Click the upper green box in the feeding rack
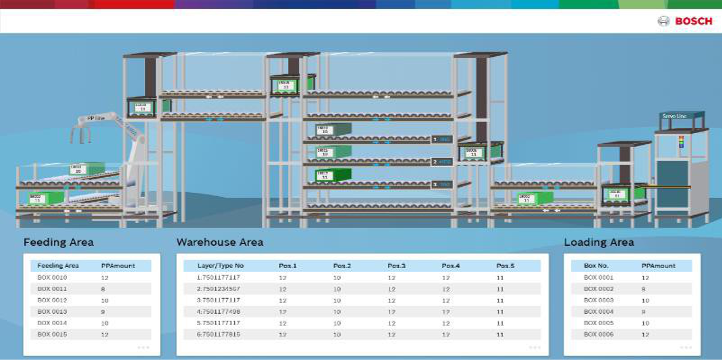 (87, 169)
